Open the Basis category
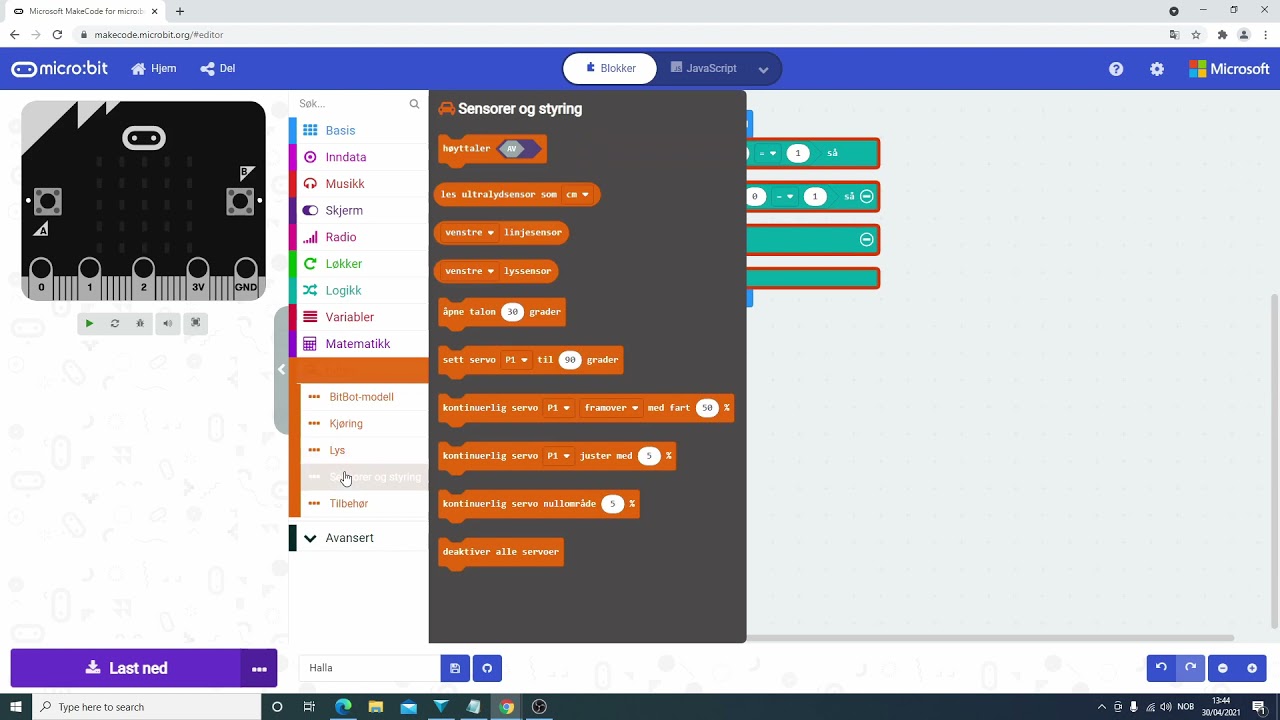Viewport: 1280px width, 720px height. click(x=360, y=131)
